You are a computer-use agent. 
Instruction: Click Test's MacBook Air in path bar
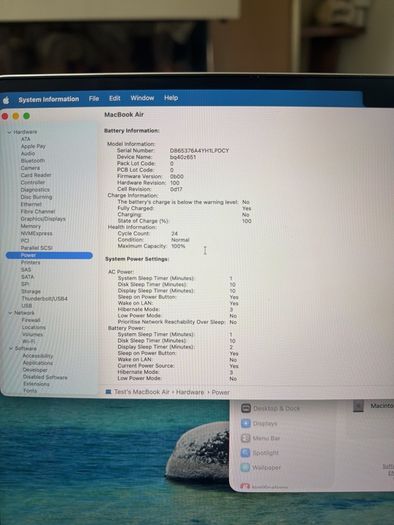pyautogui.click(x=142, y=392)
